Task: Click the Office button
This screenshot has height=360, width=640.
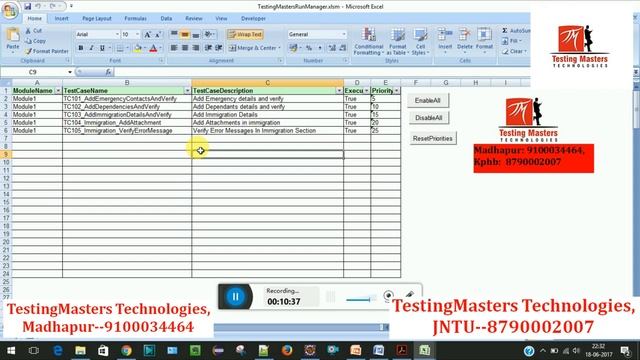Action: click(10, 10)
